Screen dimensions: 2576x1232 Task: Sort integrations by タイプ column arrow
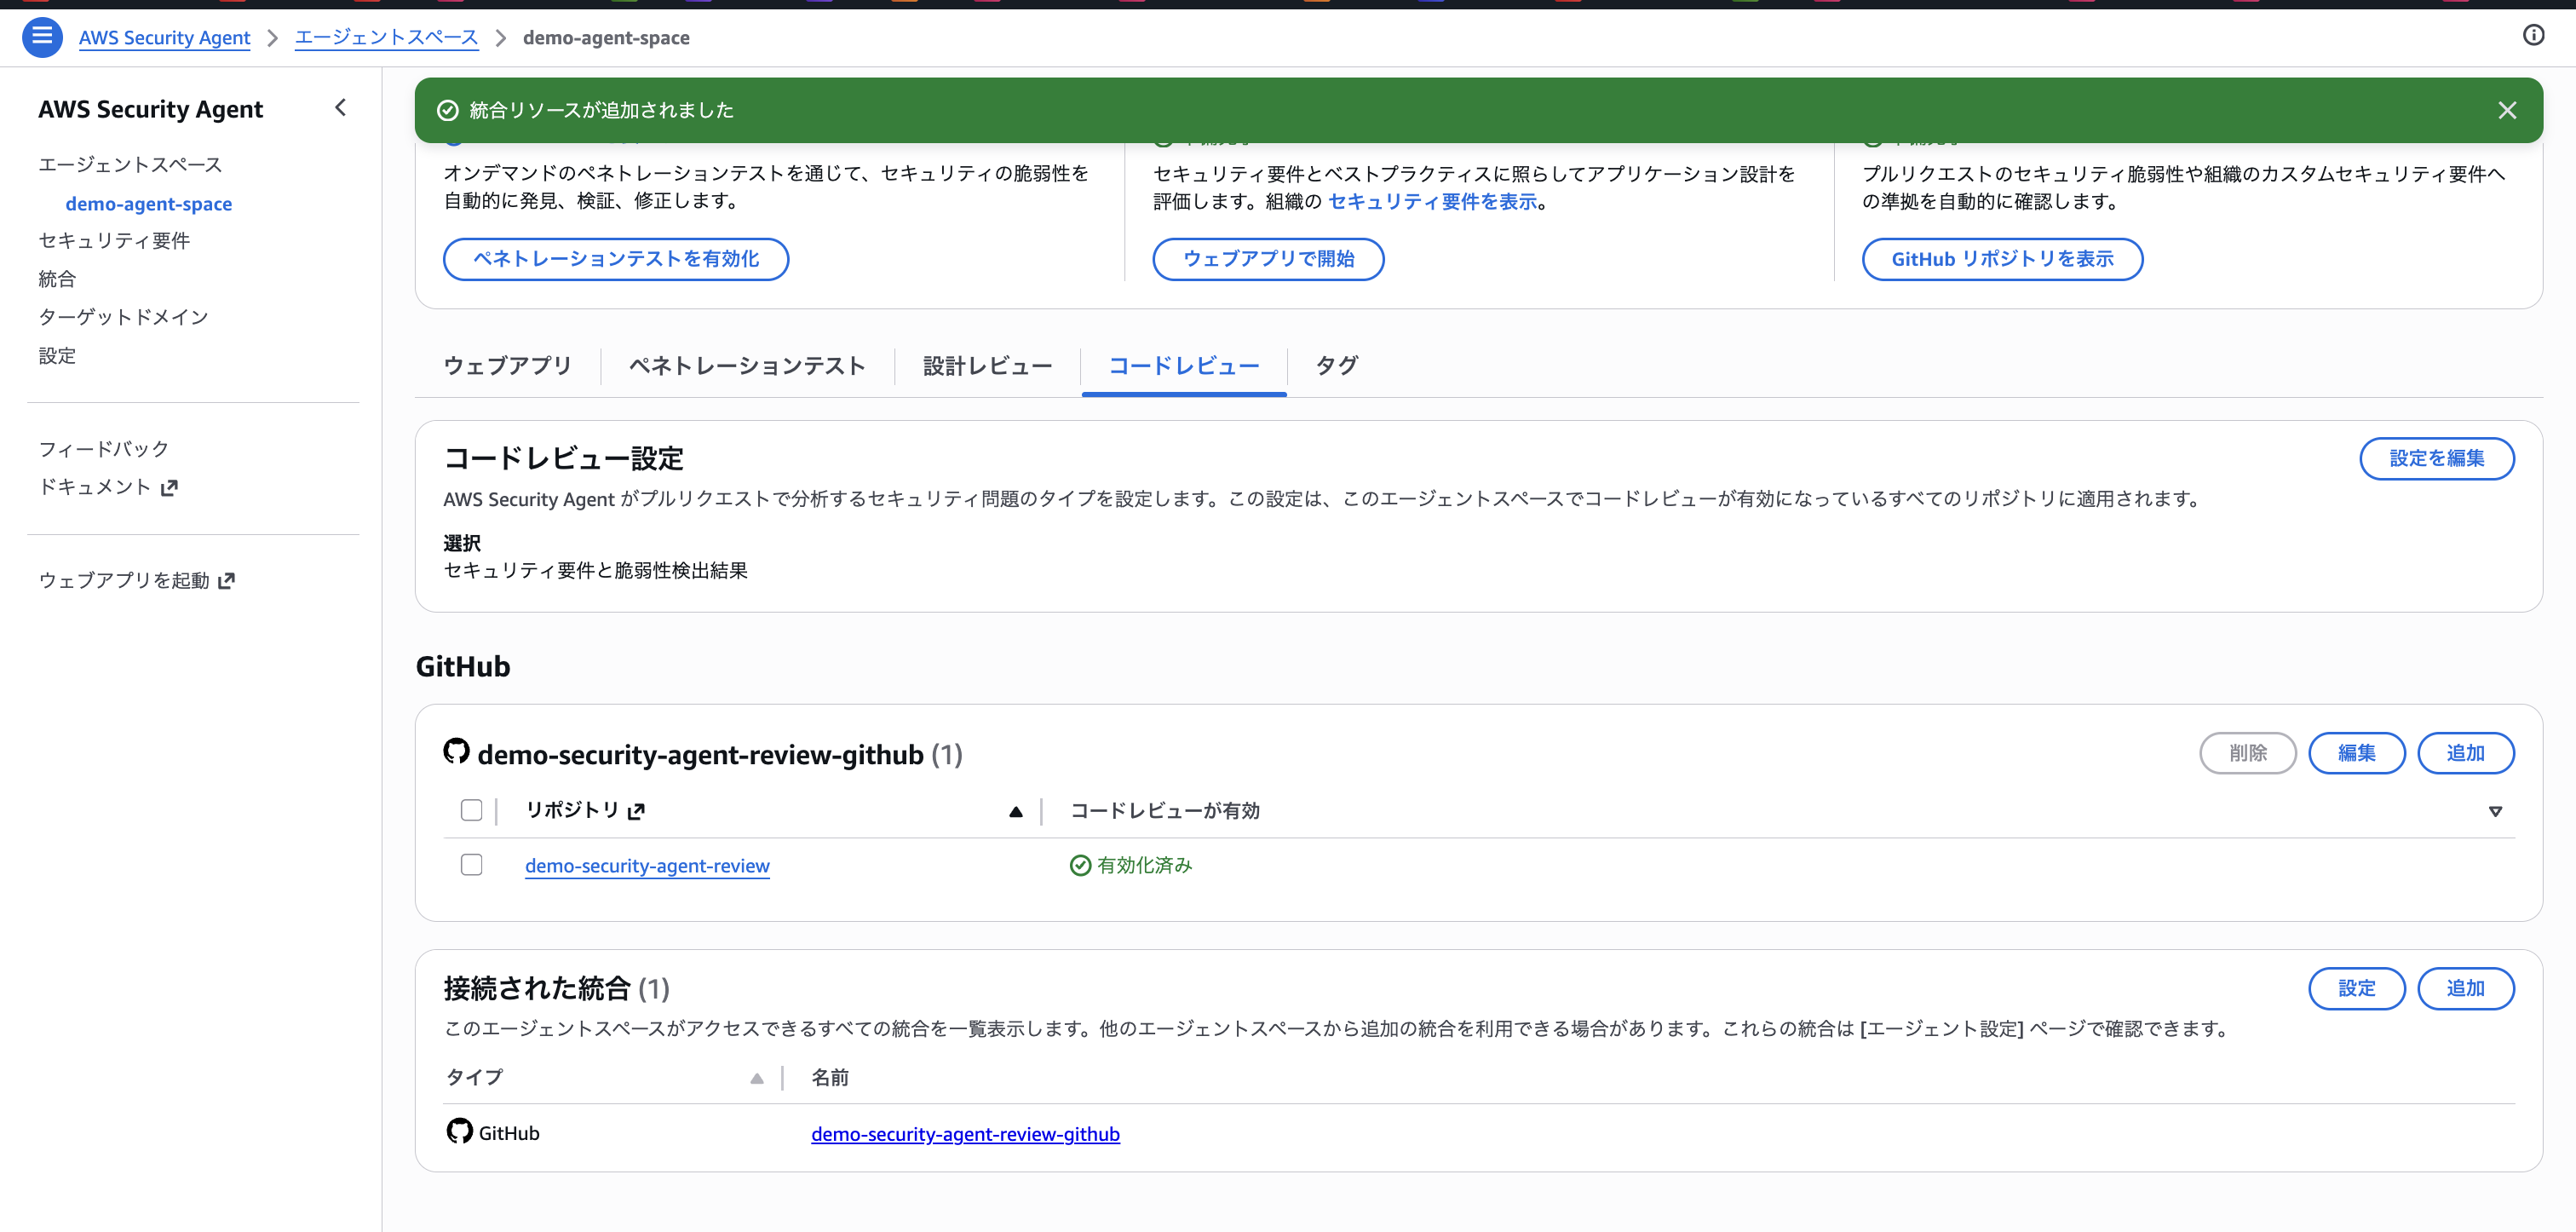point(757,1079)
